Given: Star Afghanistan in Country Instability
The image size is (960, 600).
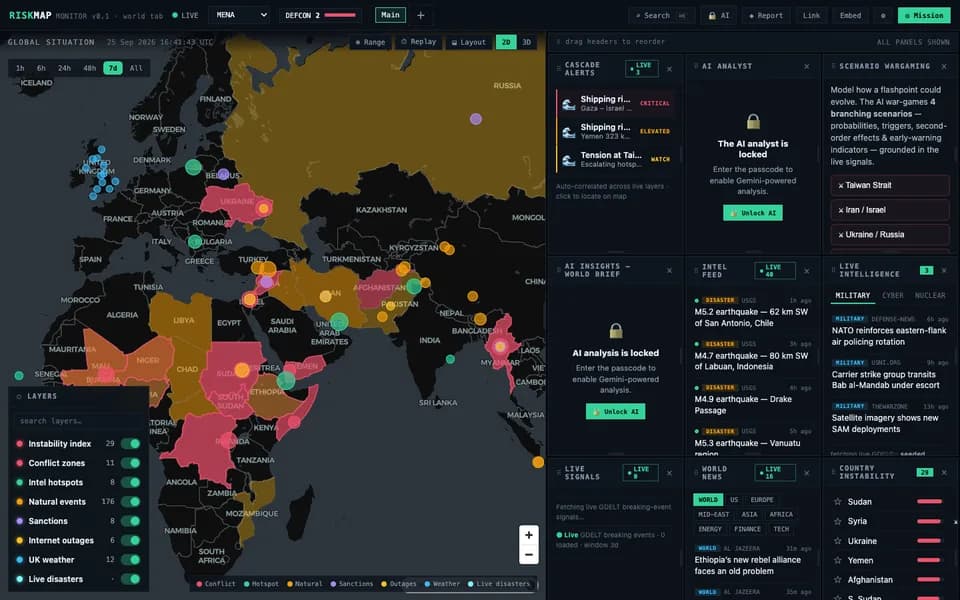Looking at the screenshot, I should pos(838,579).
